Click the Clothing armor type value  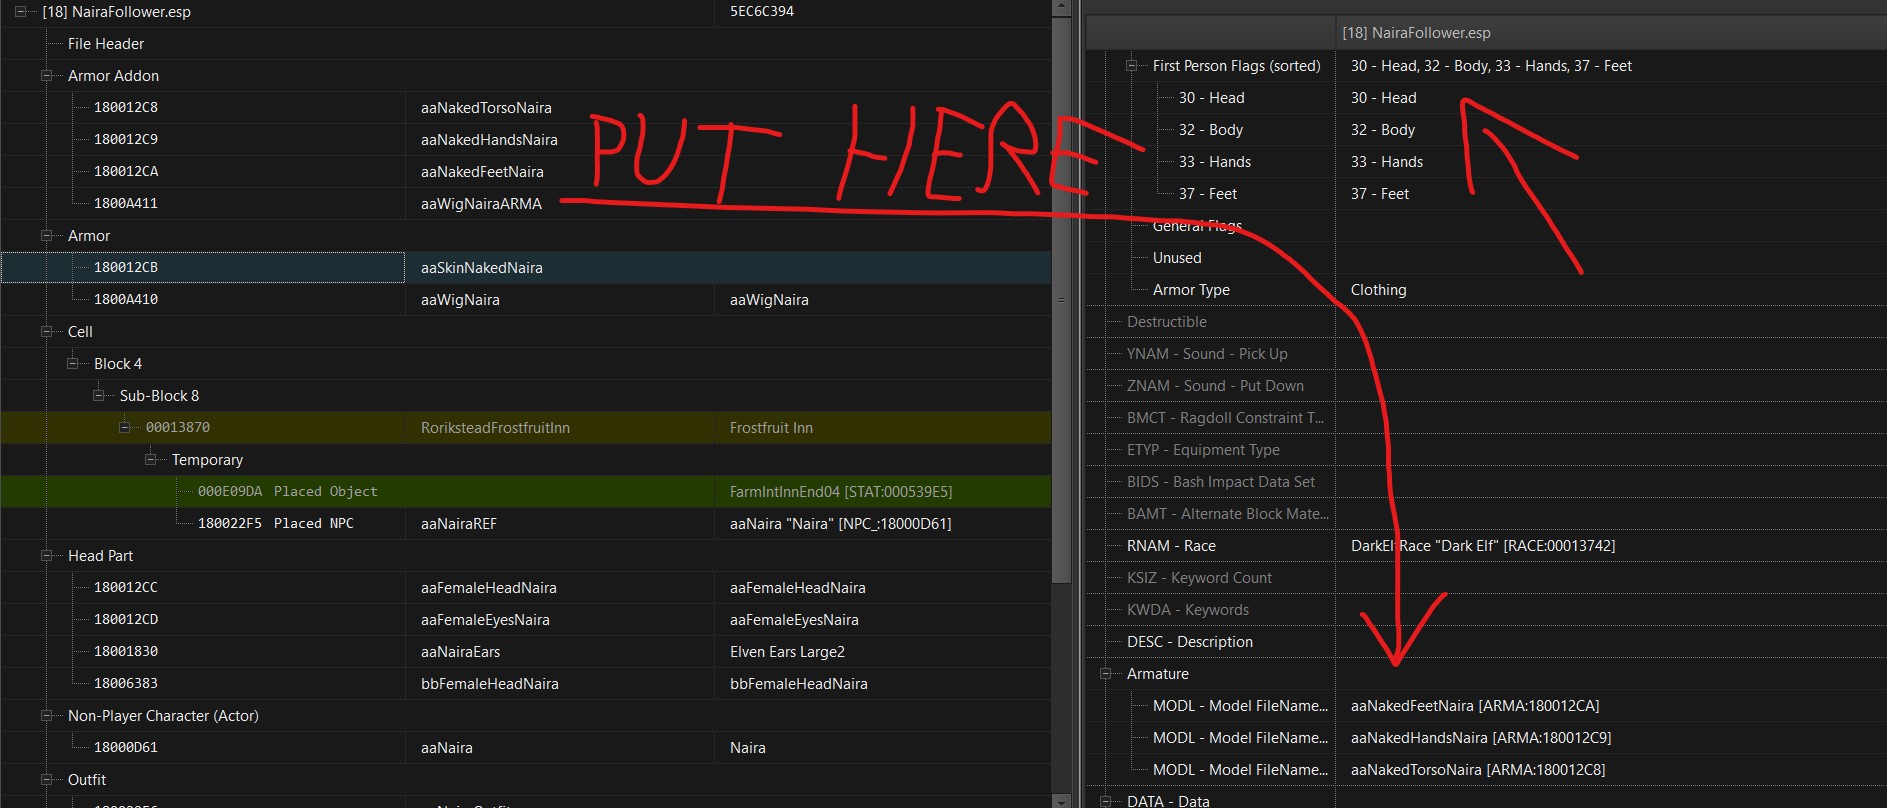tap(1378, 290)
